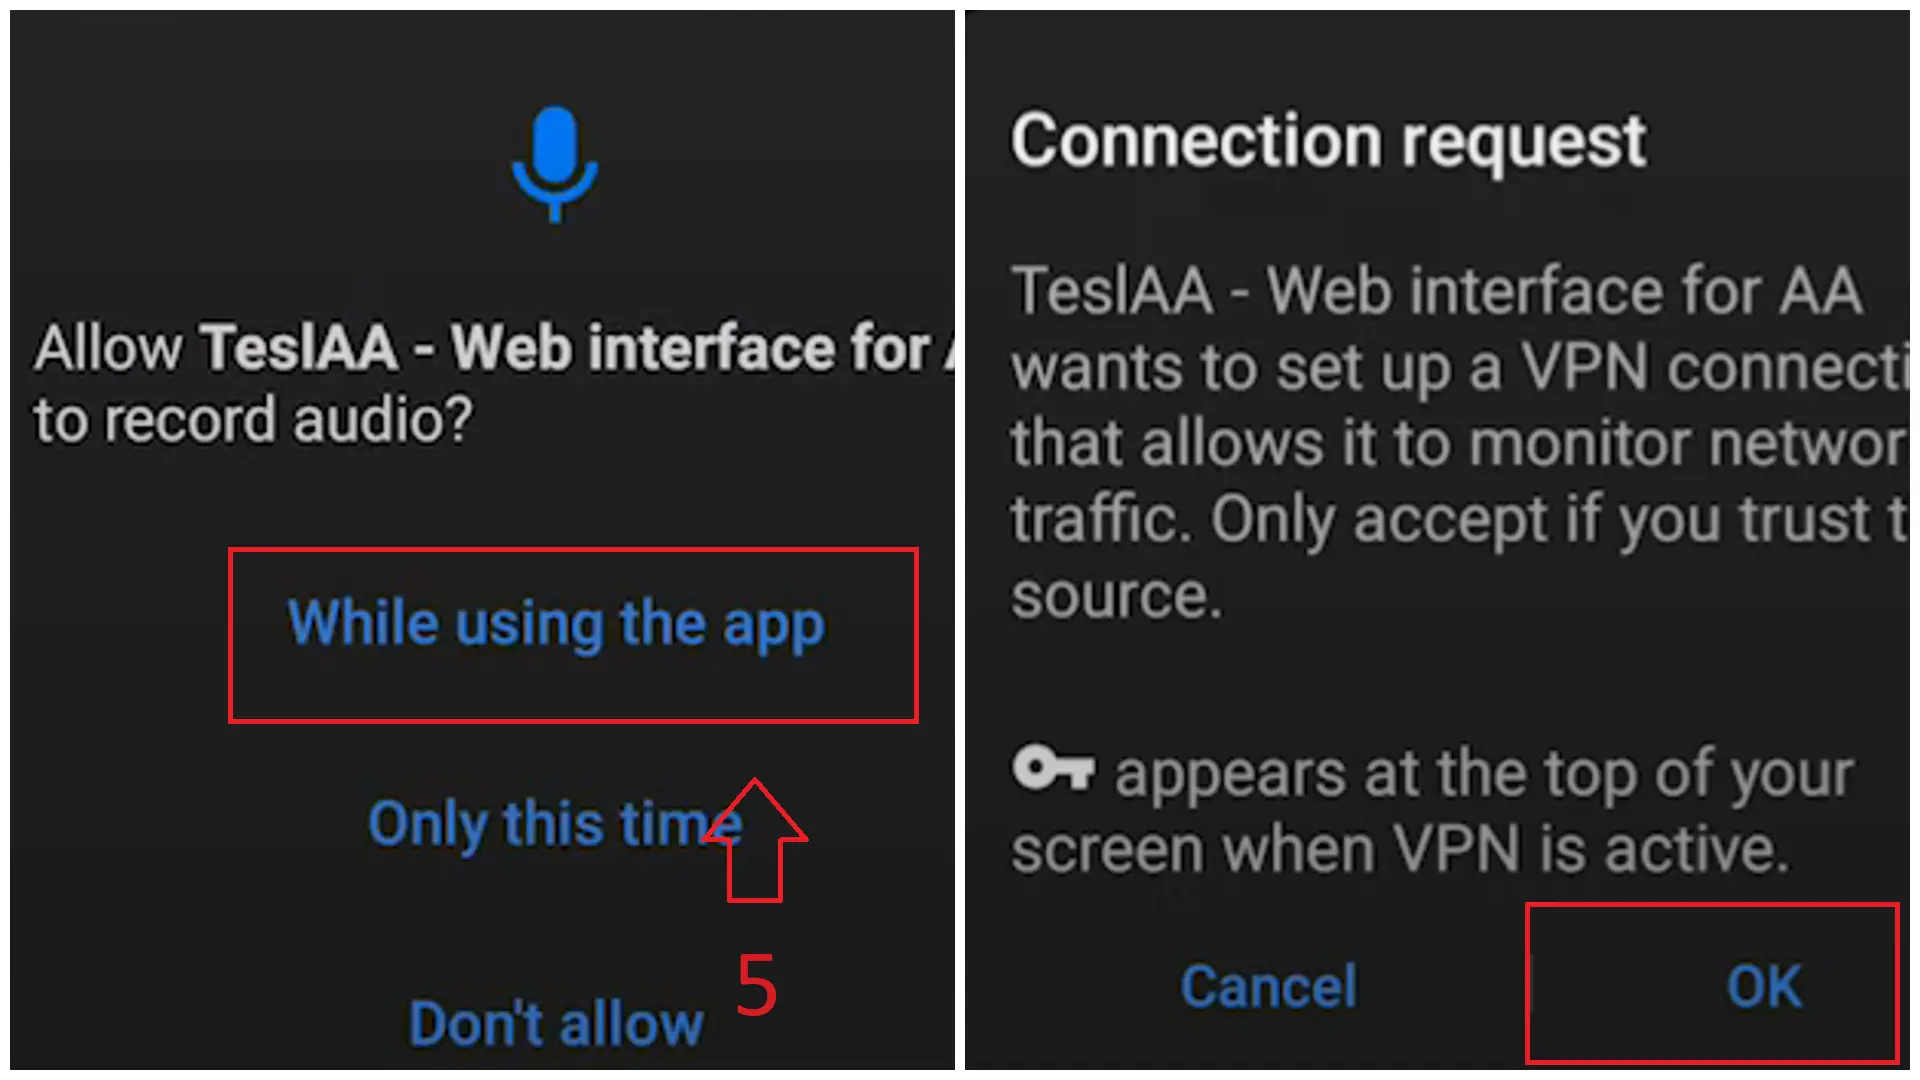1920x1080 pixels.
Task: Click 'that allows it to monitor' line
Action: 1459,443
